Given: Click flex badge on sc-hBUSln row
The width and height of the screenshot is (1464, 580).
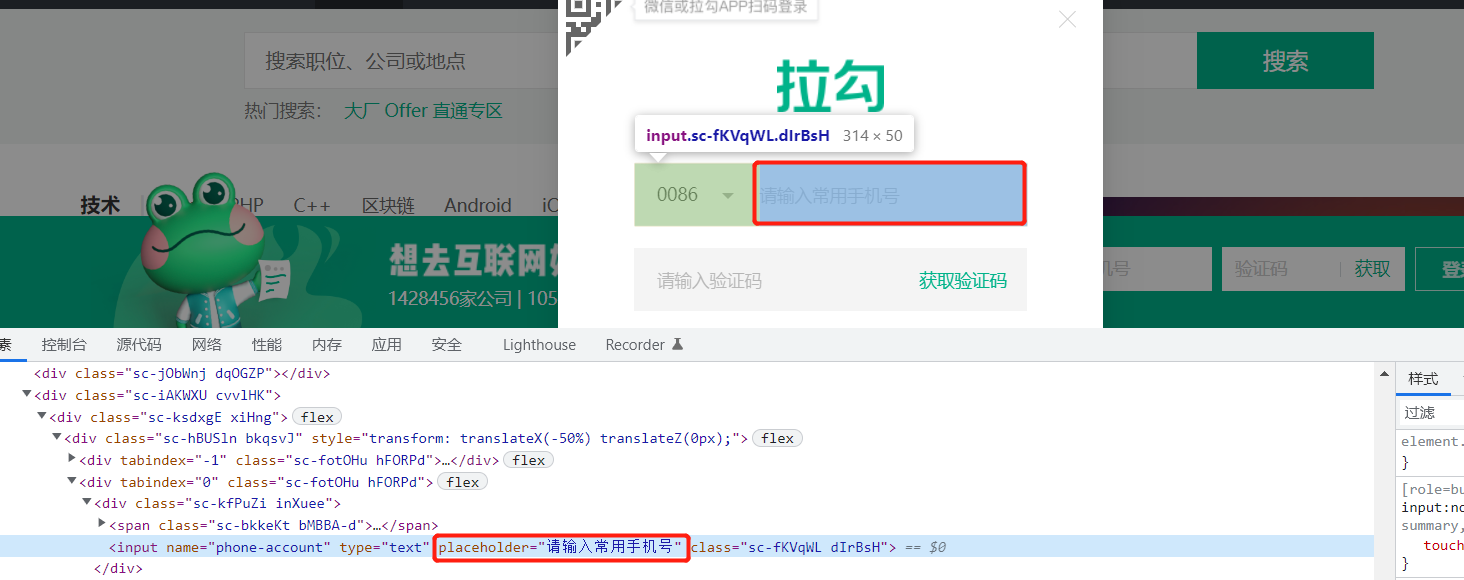Looking at the screenshot, I should click(x=778, y=438).
